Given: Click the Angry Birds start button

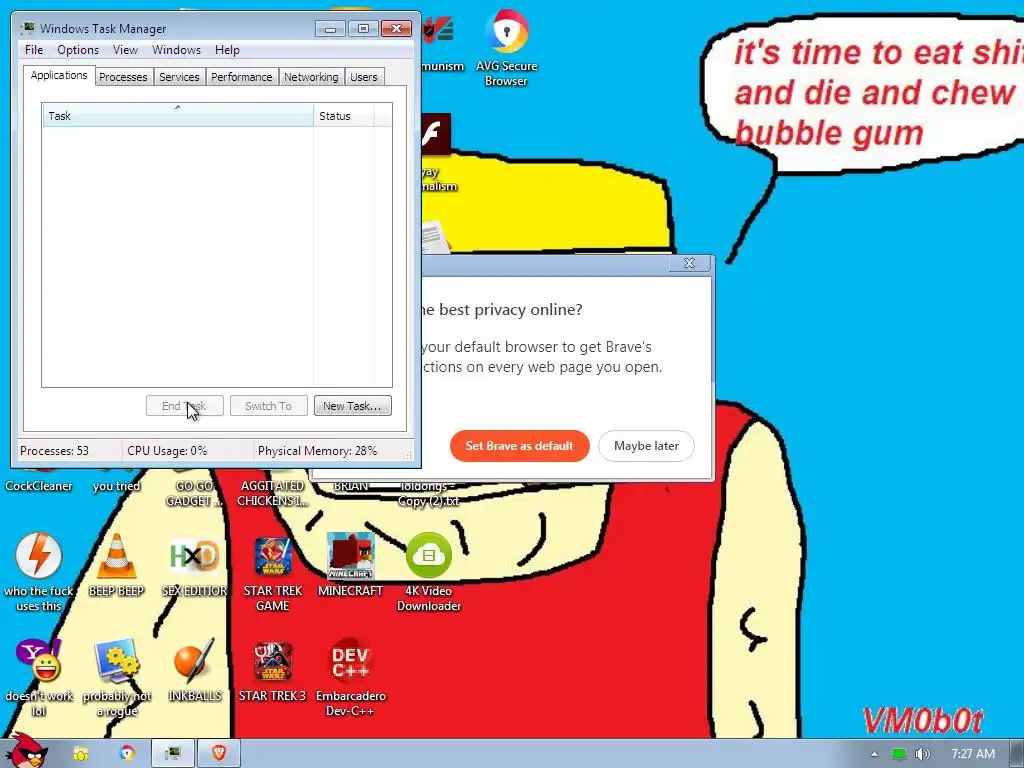Looking at the screenshot, I should tap(26, 751).
